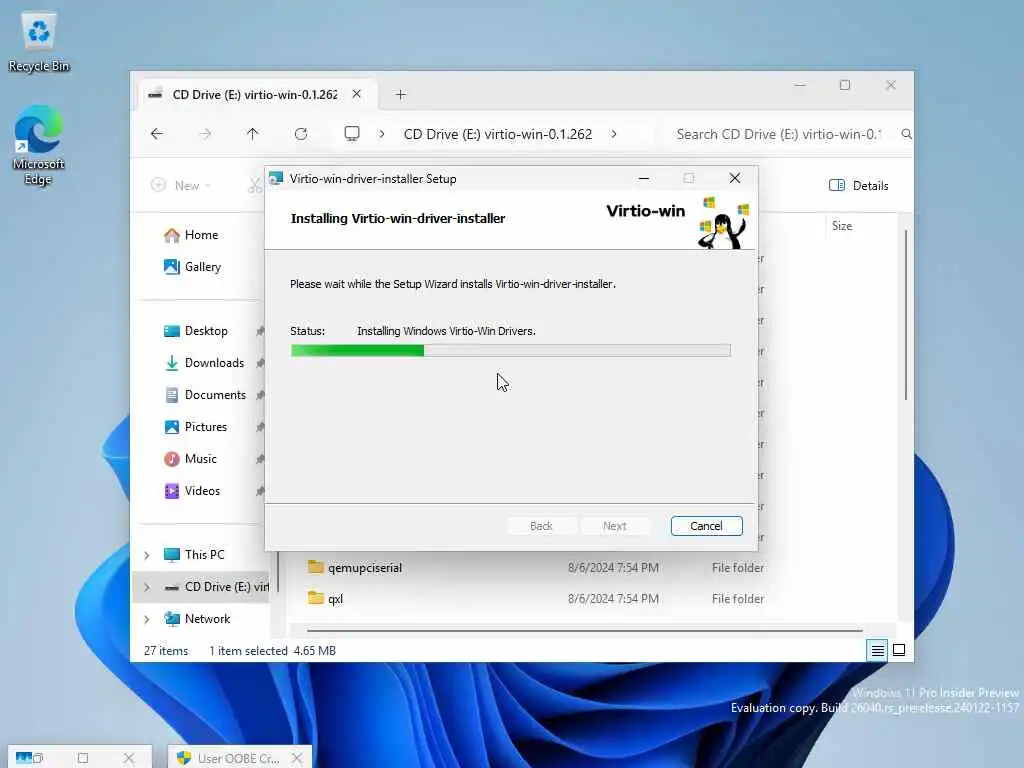The height and width of the screenshot is (768, 1024).
Task: Click the Virtio-win Setup title bar icon
Action: tap(276, 178)
